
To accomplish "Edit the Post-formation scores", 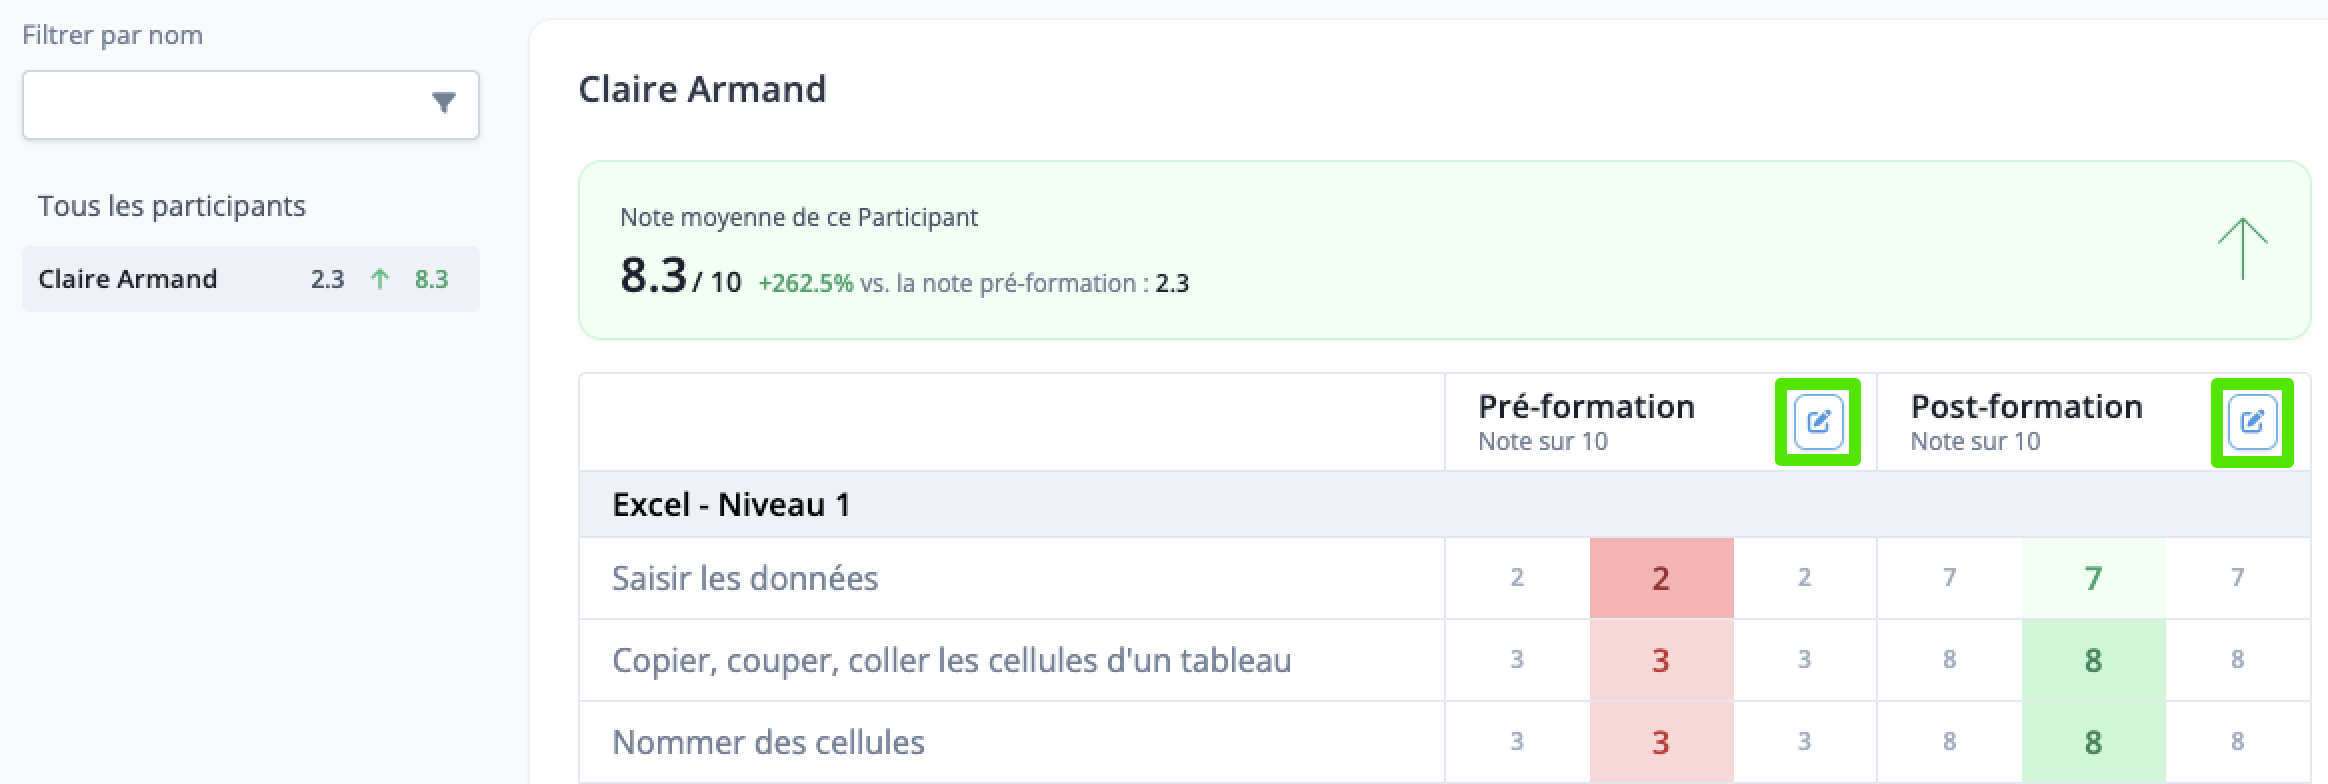I will pyautogui.click(x=2252, y=422).
